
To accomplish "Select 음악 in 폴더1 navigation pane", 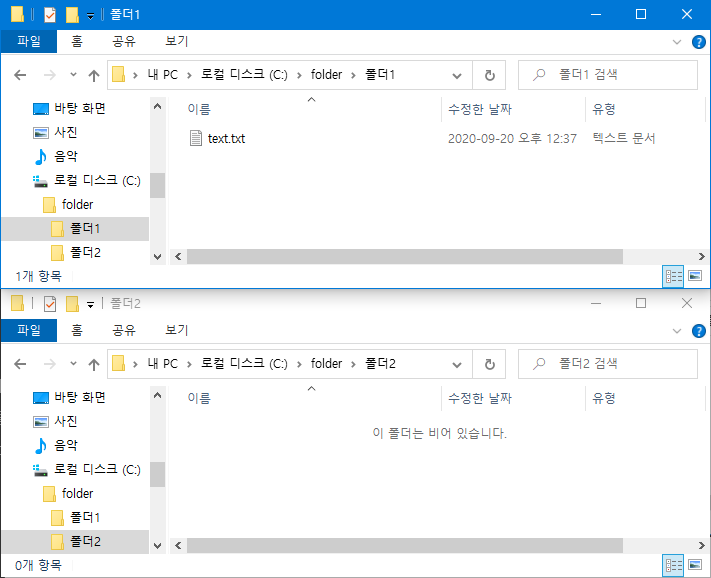I will coord(66,156).
